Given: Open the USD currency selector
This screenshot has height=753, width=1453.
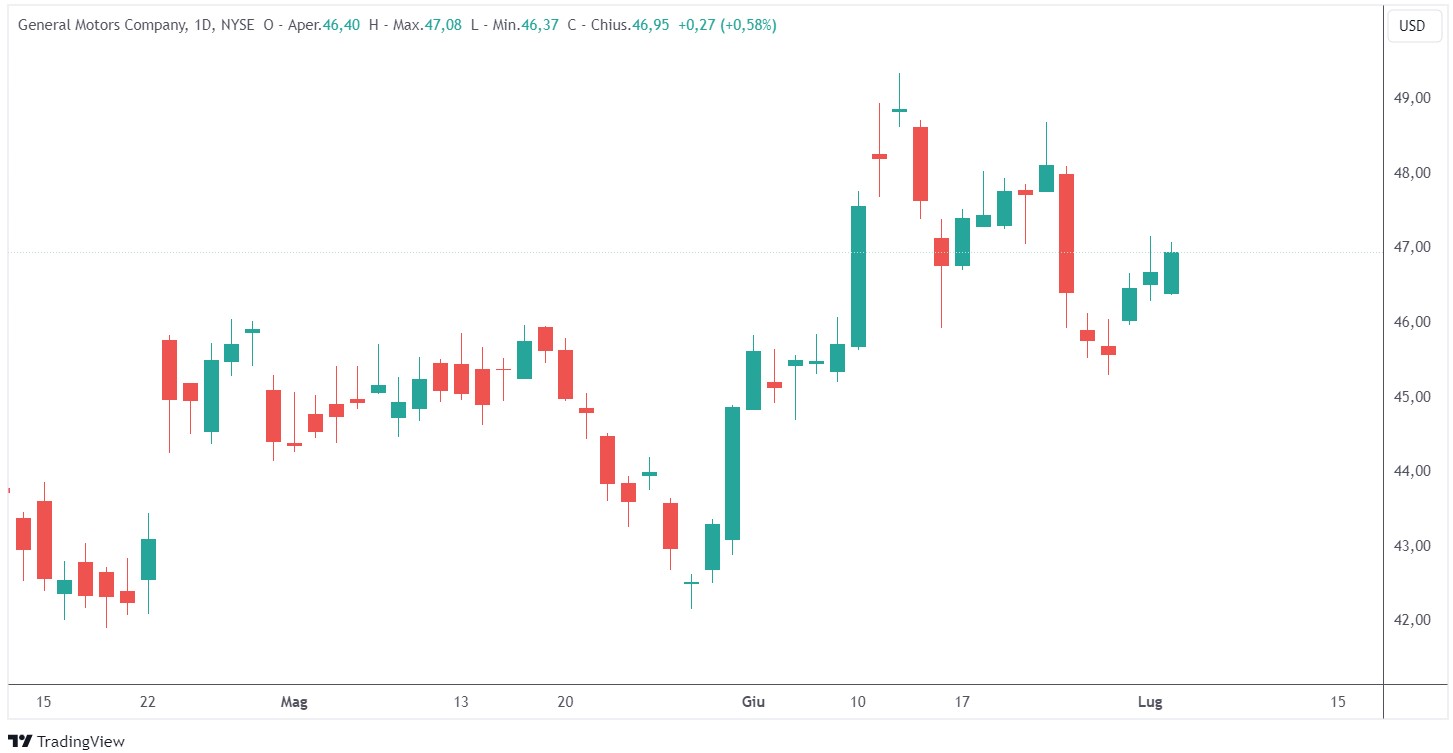Looking at the screenshot, I should (1411, 26).
